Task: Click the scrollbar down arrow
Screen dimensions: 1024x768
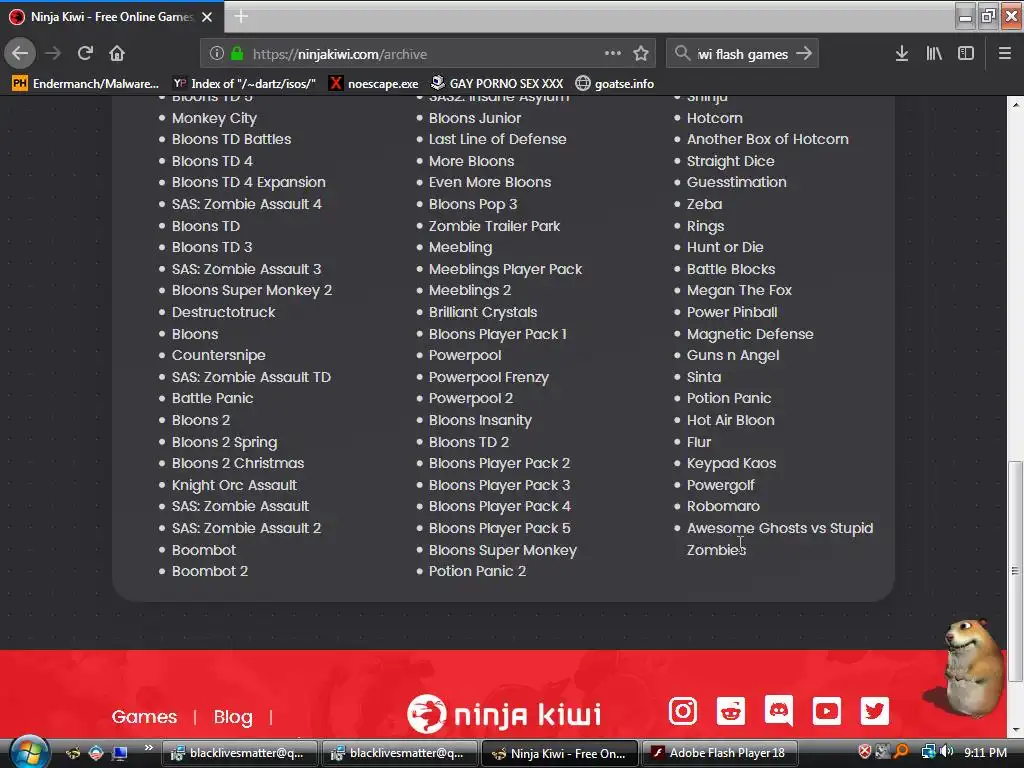Action: pyautogui.click(x=1015, y=729)
